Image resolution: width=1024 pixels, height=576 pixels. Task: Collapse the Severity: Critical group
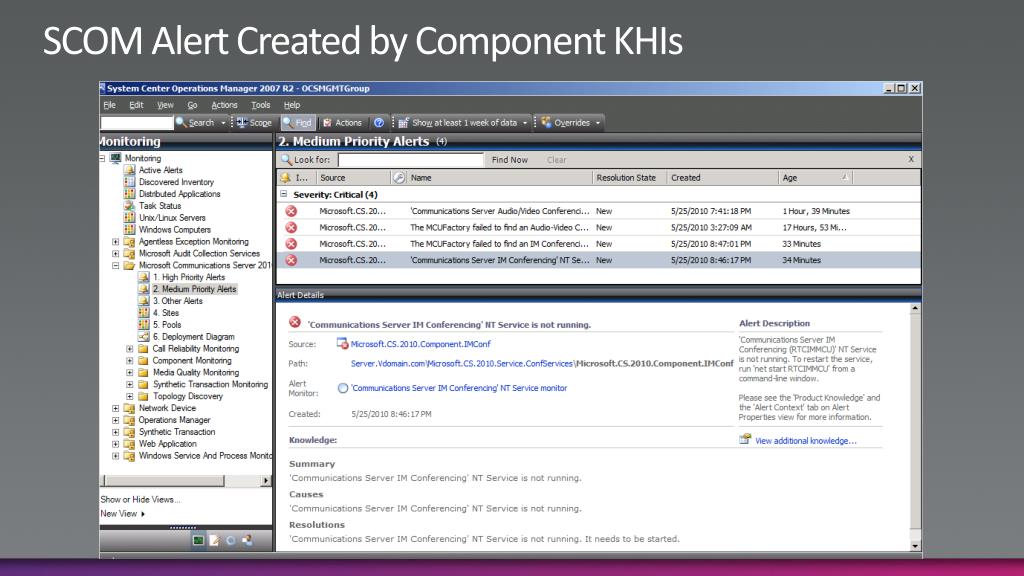pyautogui.click(x=283, y=194)
